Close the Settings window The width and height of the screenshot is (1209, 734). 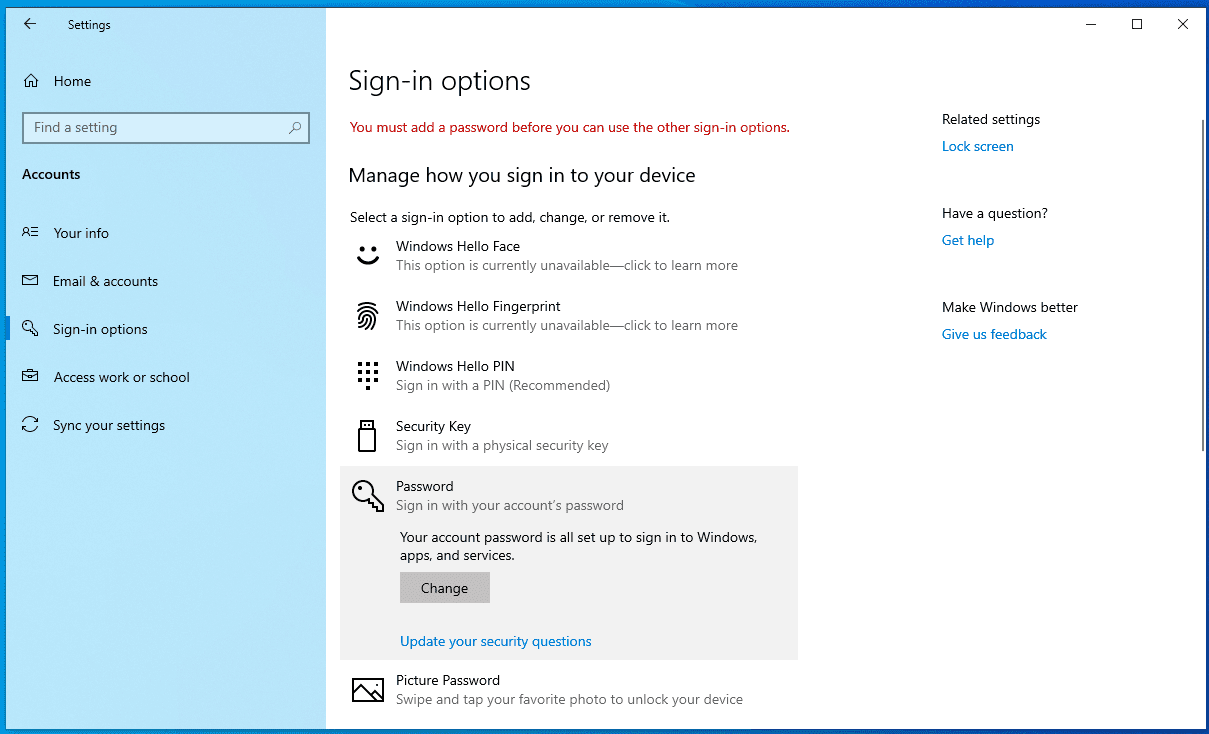(1183, 24)
